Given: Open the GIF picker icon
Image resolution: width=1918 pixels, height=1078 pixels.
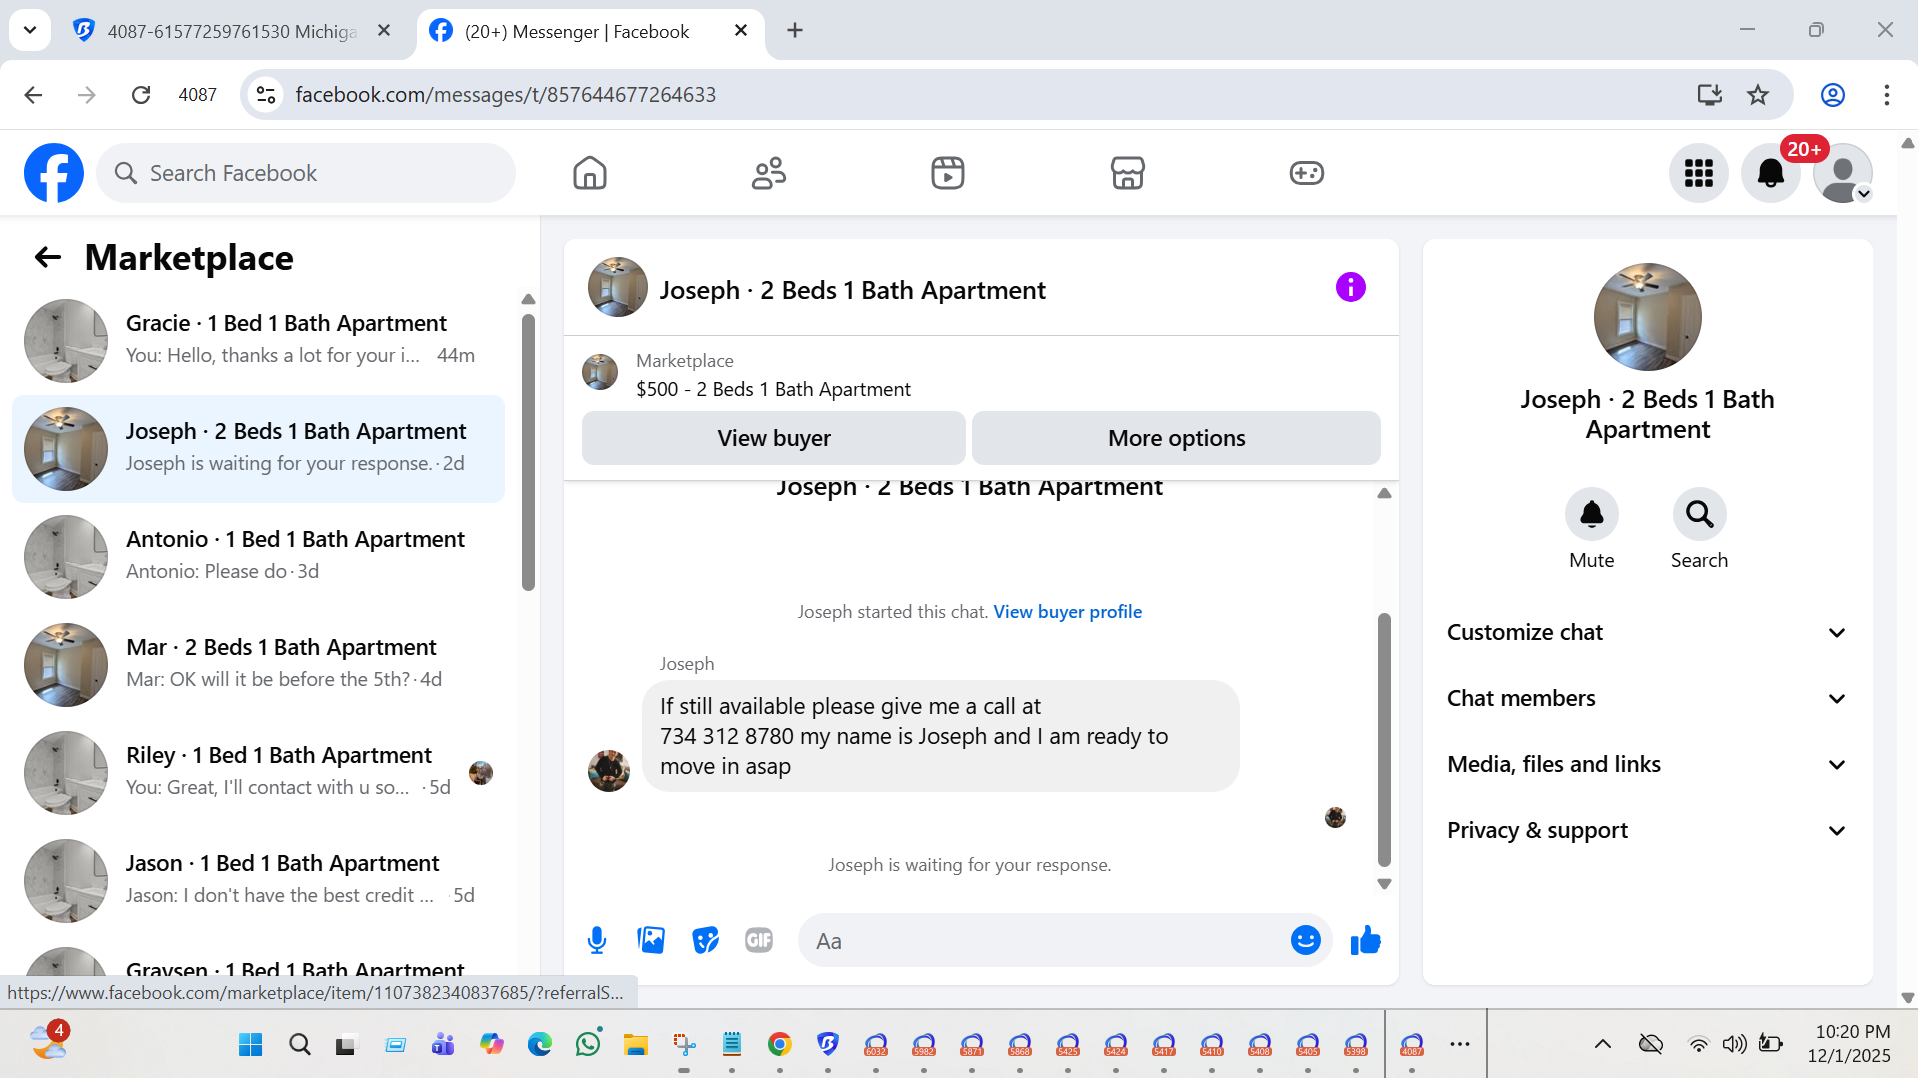Looking at the screenshot, I should point(759,940).
